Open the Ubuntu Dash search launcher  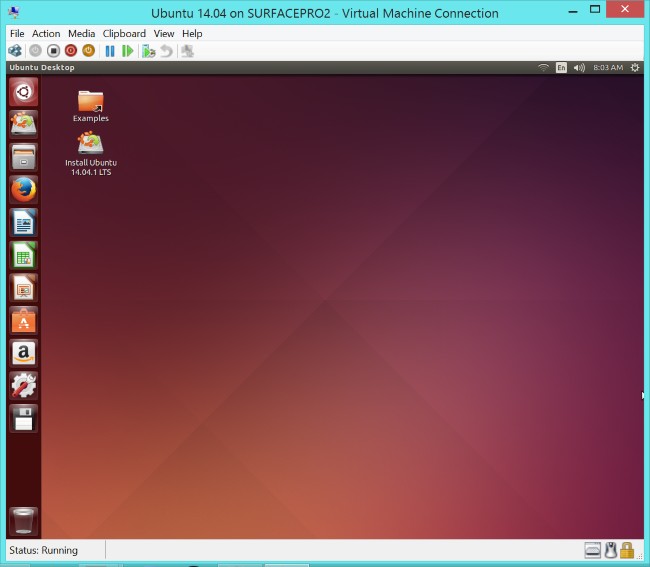[x=24, y=92]
